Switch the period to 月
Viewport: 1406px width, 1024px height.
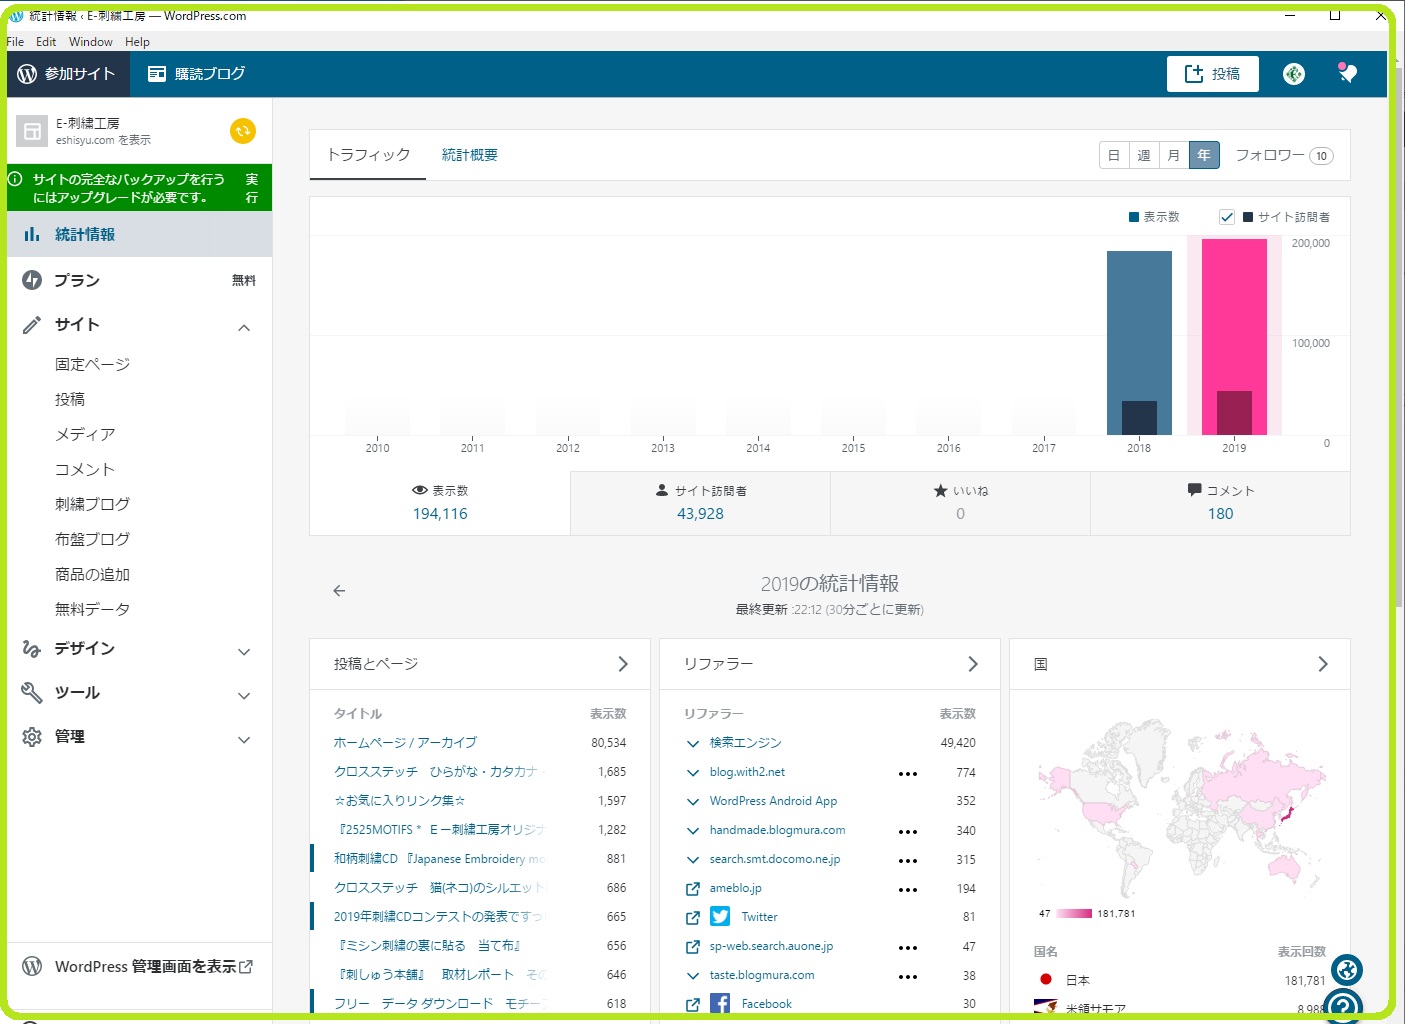[1174, 155]
